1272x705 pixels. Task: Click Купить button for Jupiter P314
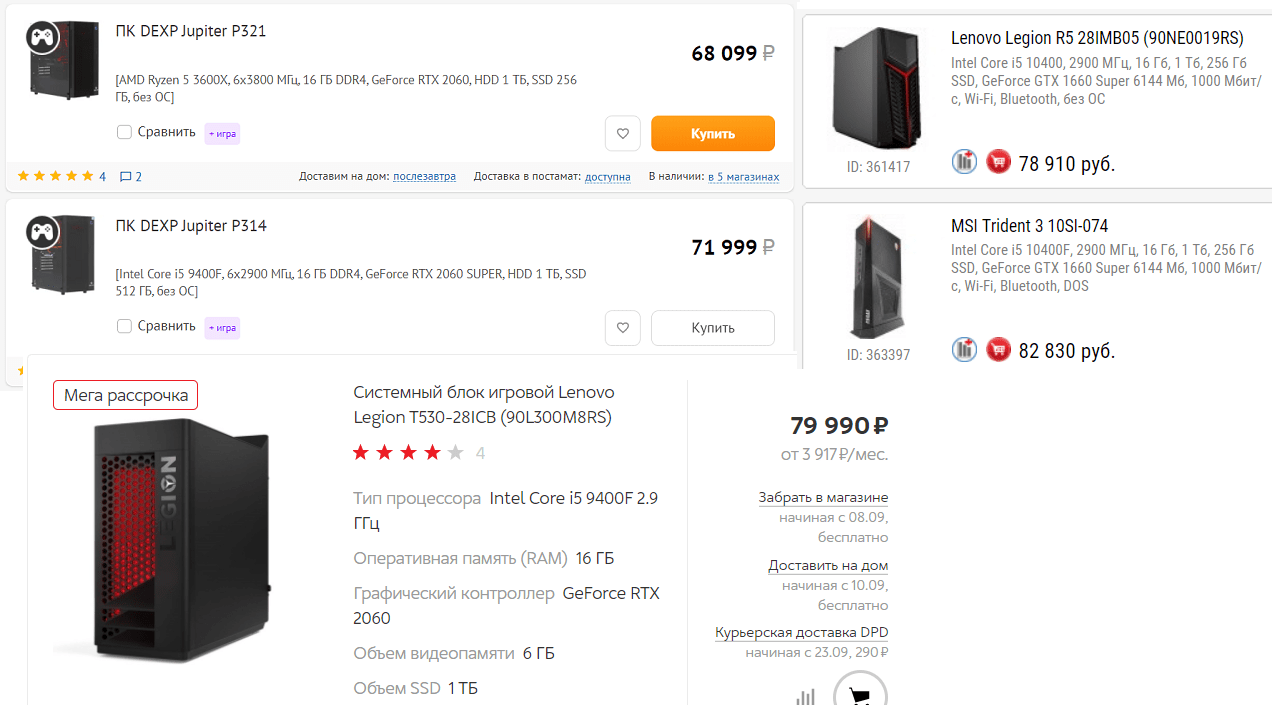[x=712, y=327]
